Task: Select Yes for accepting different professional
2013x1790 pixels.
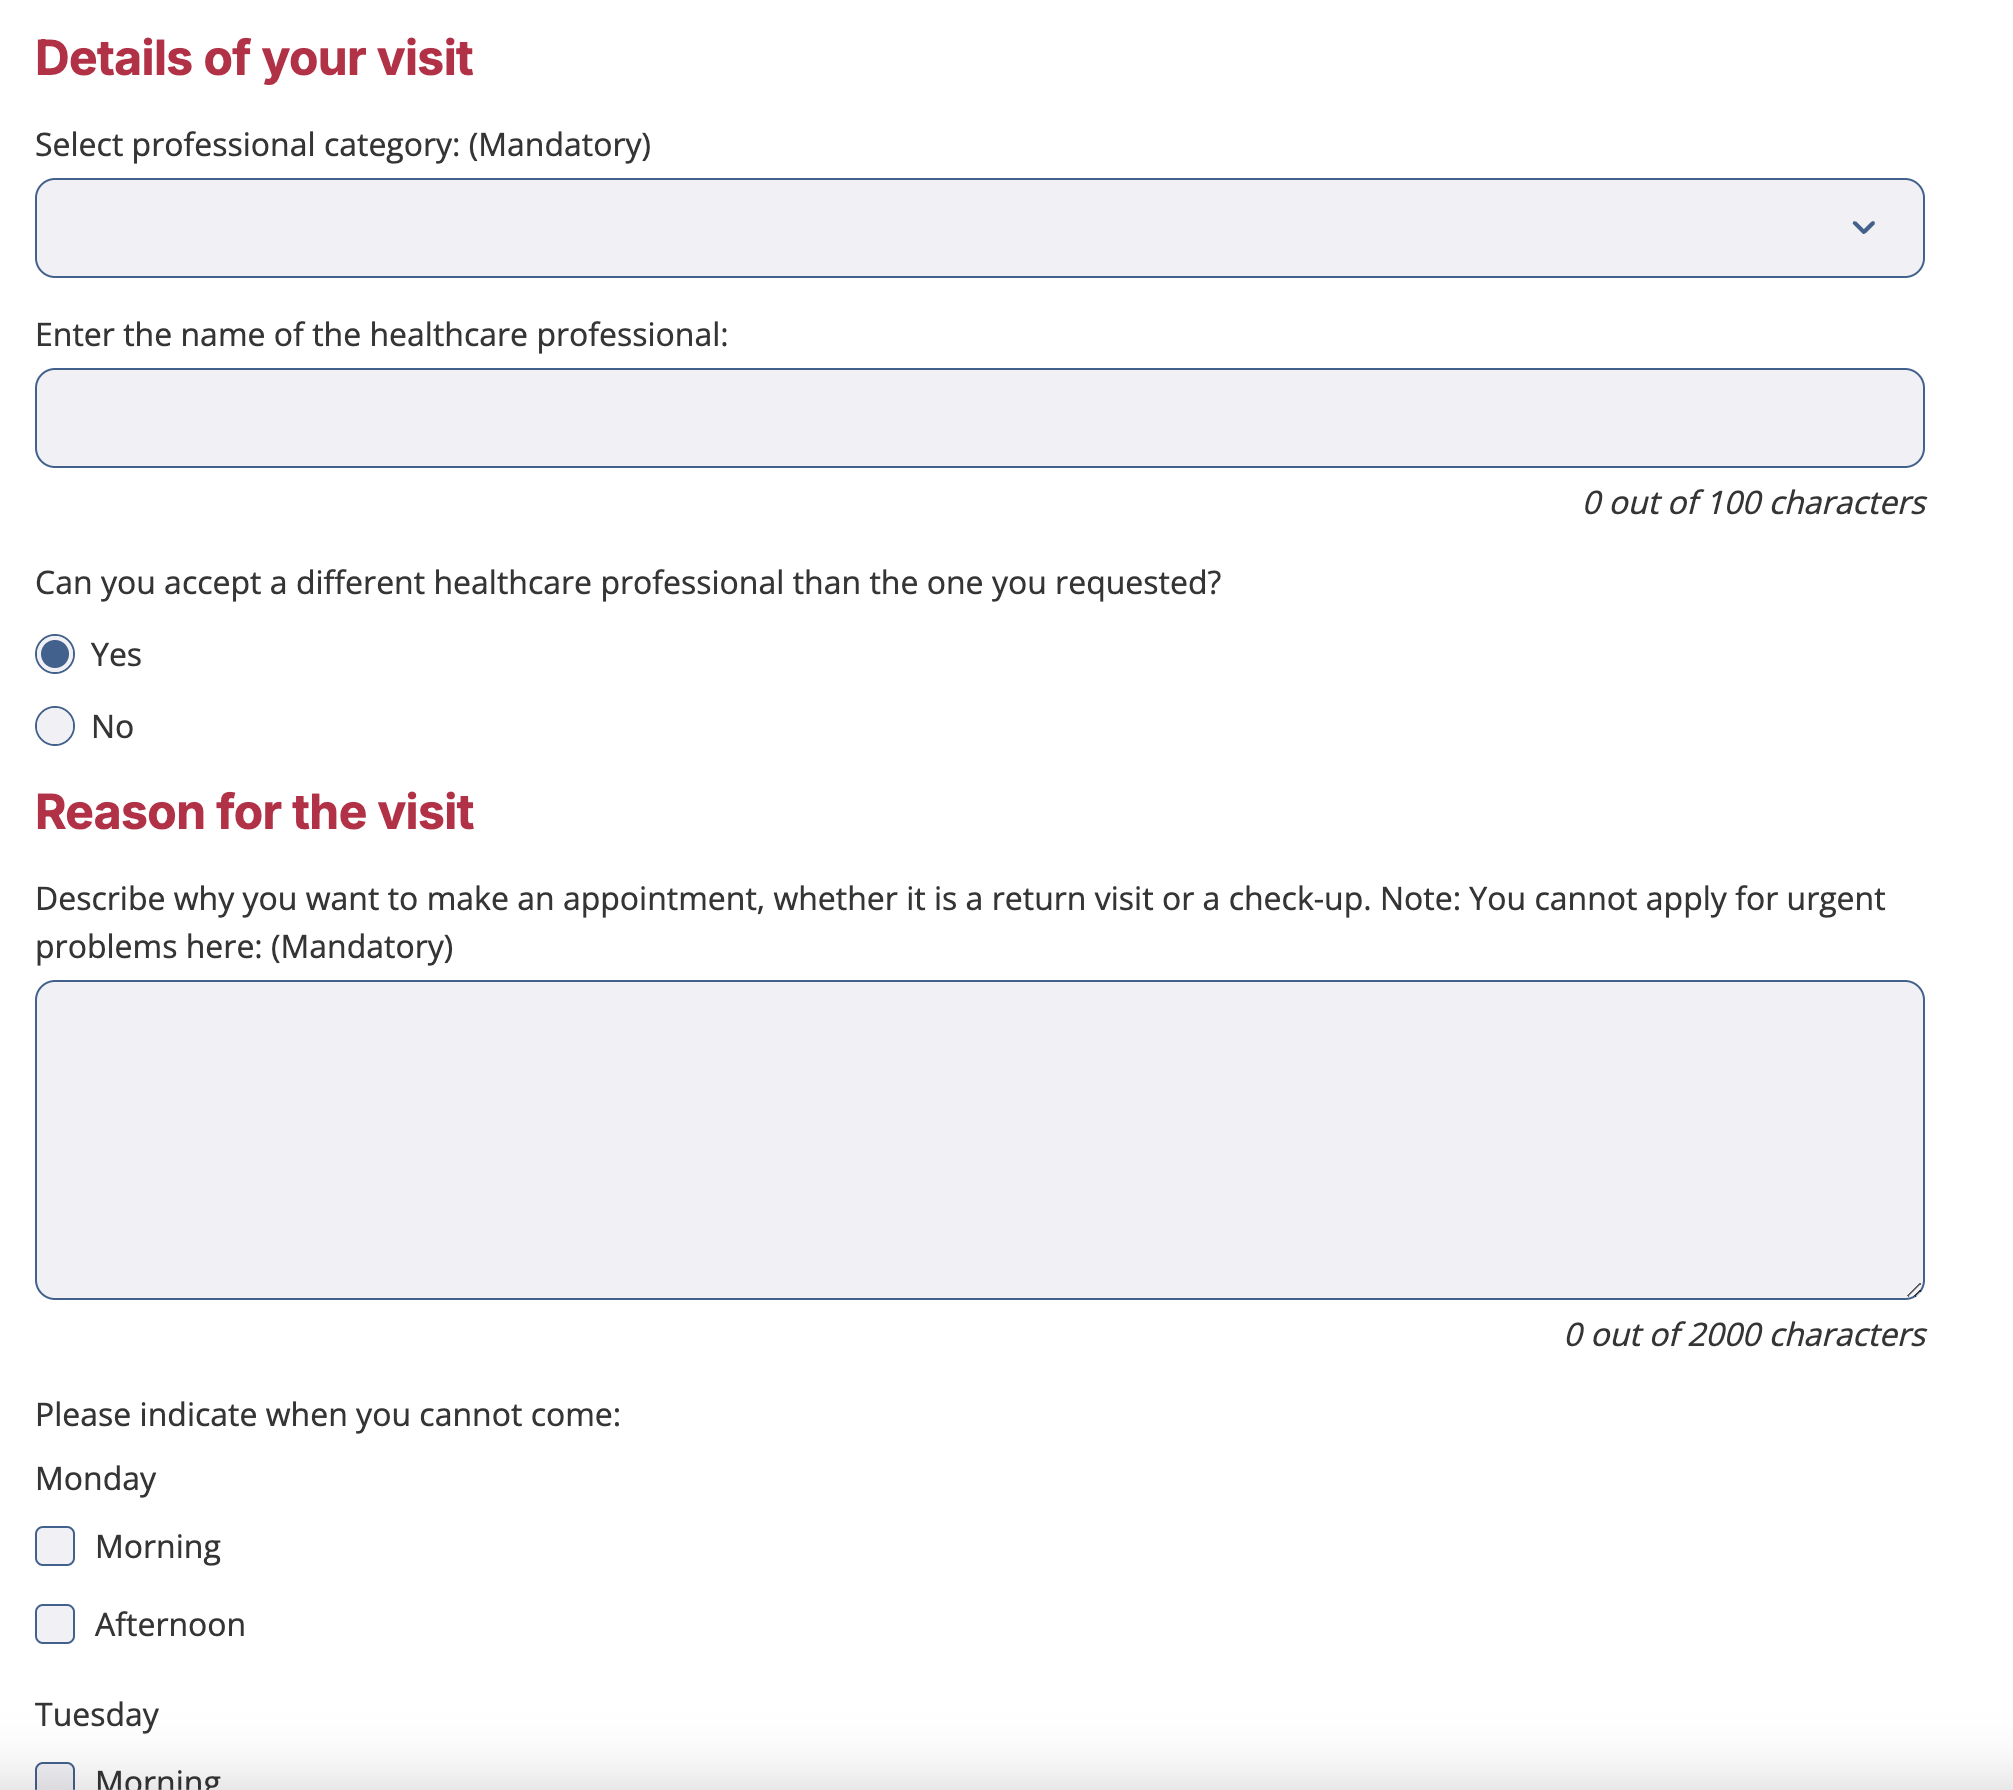Action: click(55, 654)
